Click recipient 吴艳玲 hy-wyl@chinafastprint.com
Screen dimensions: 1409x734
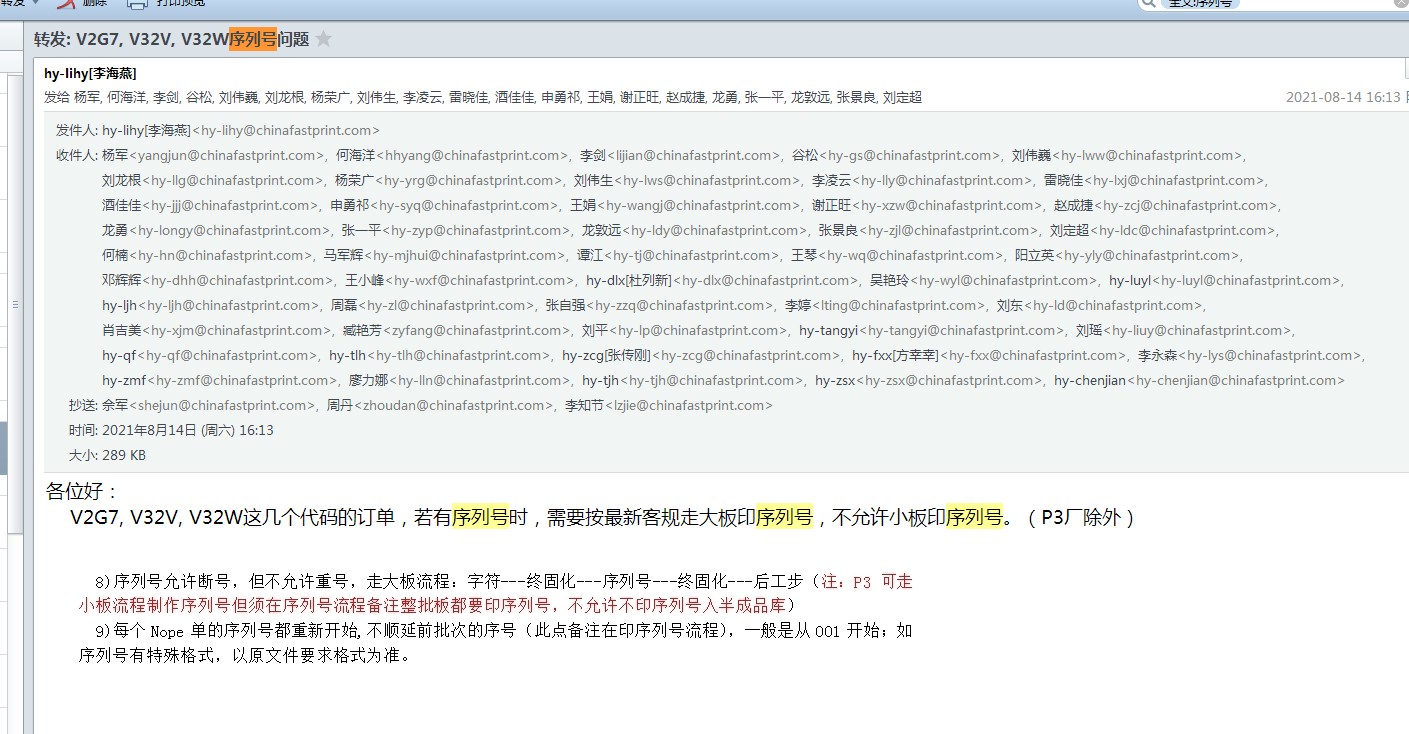pos(985,280)
